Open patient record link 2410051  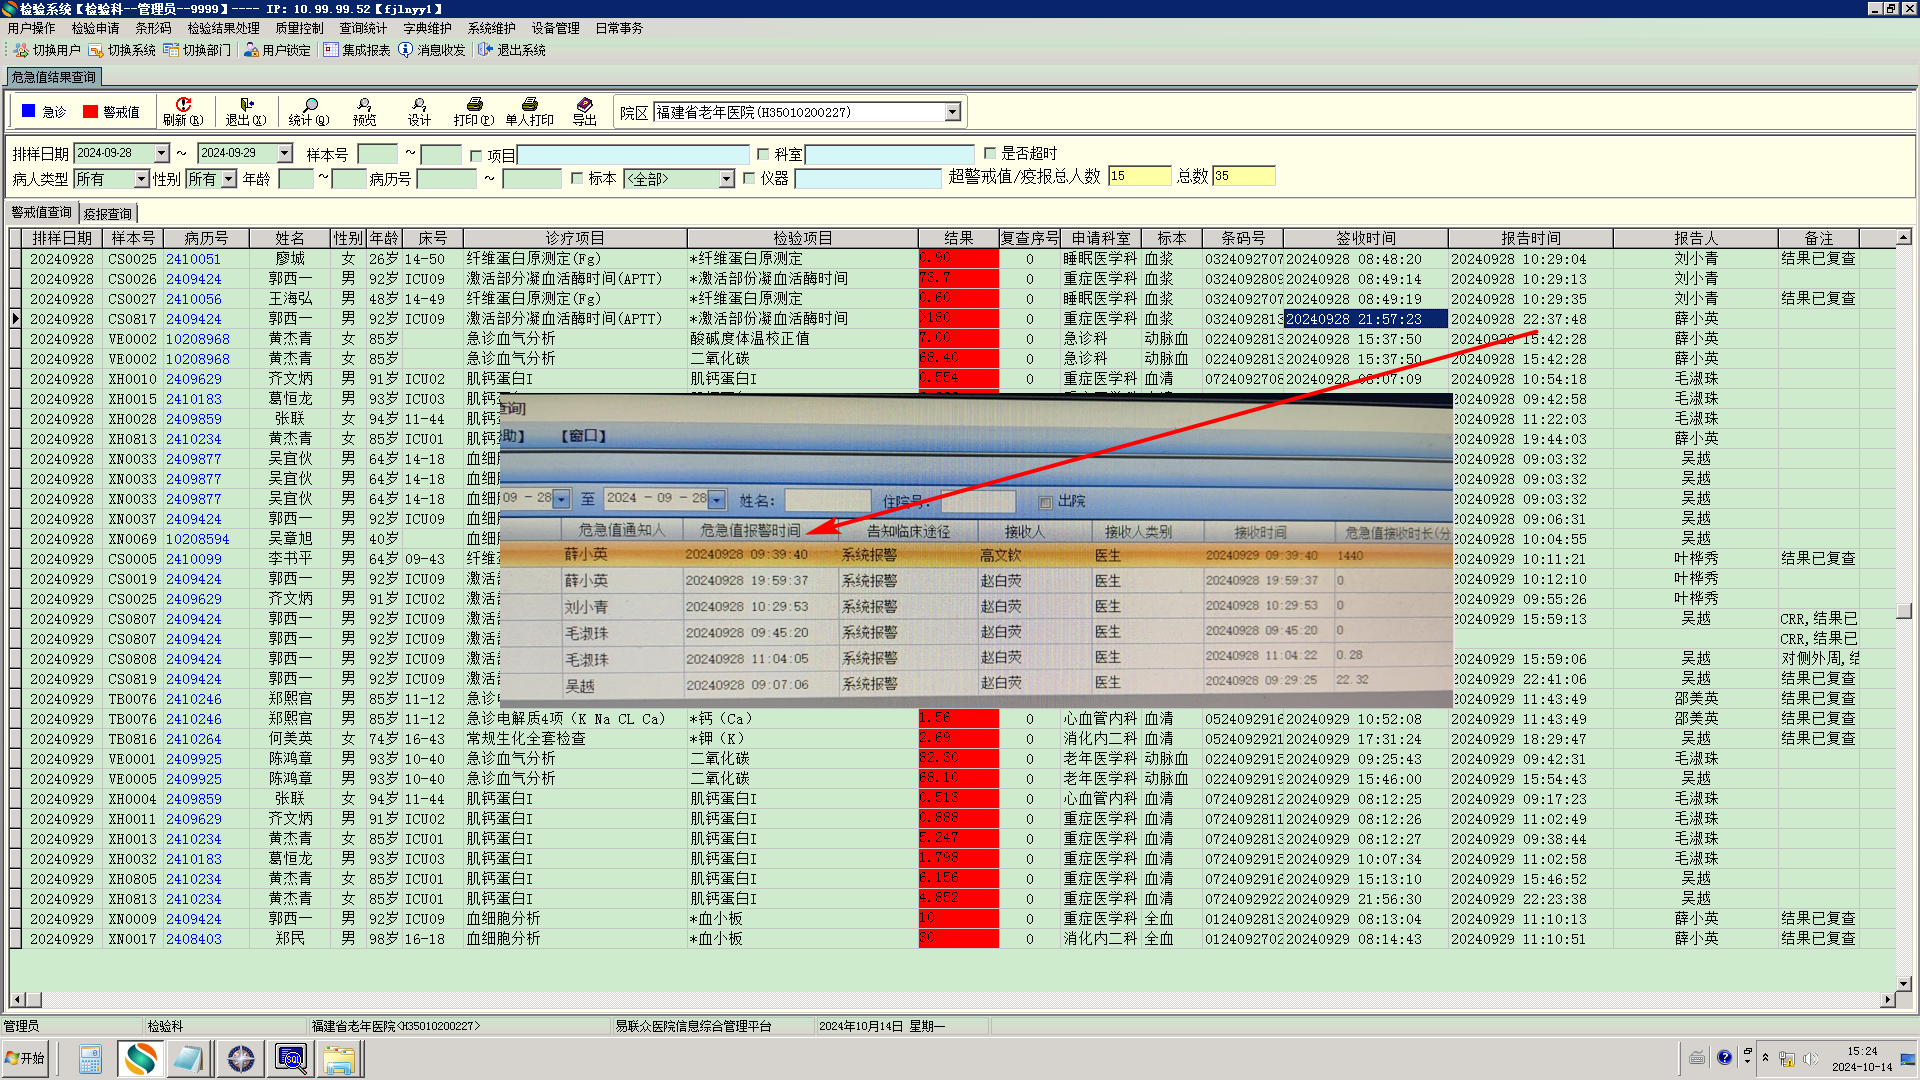(x=193, y=259)
